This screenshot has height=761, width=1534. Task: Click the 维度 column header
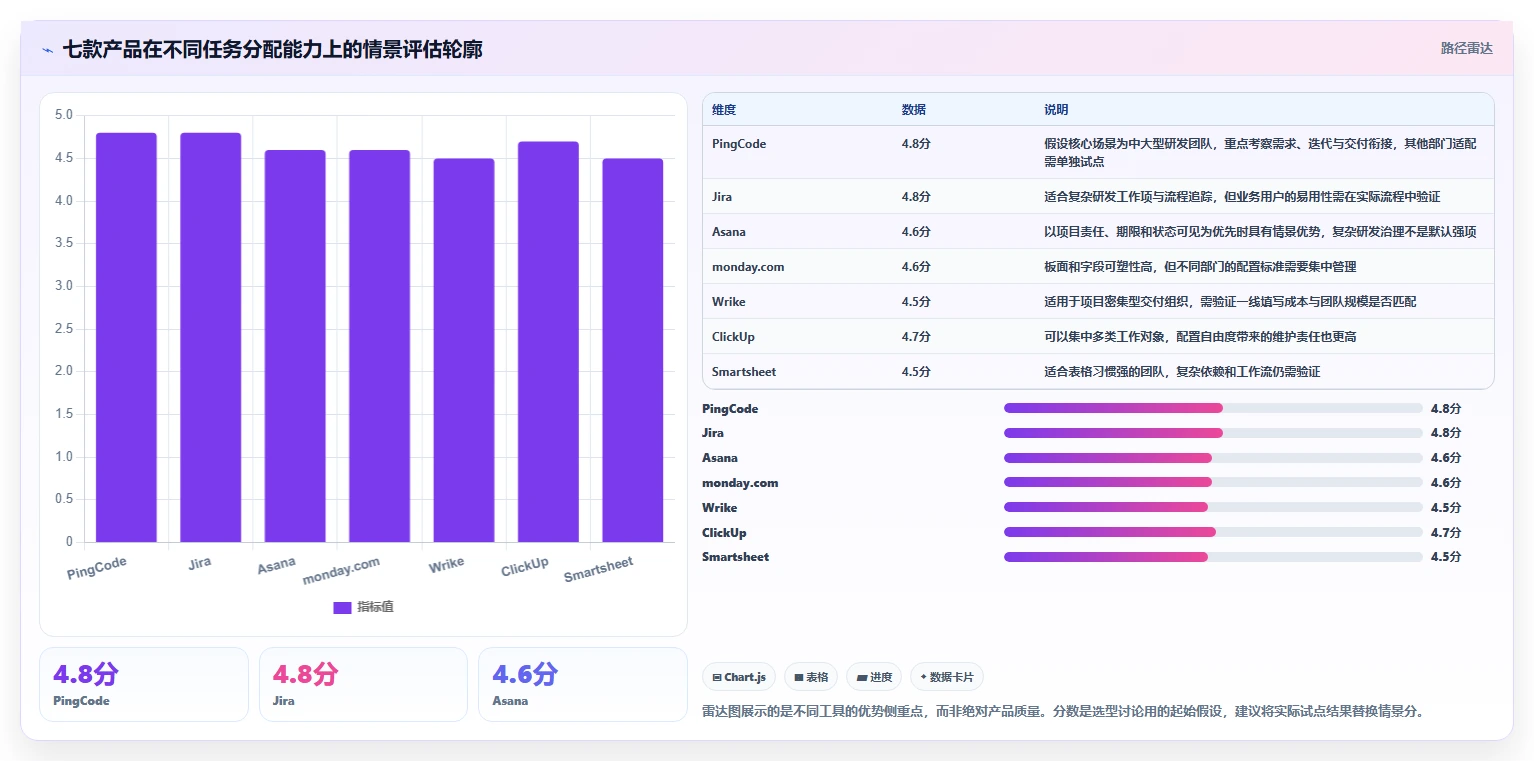click(x=724, y=110)
